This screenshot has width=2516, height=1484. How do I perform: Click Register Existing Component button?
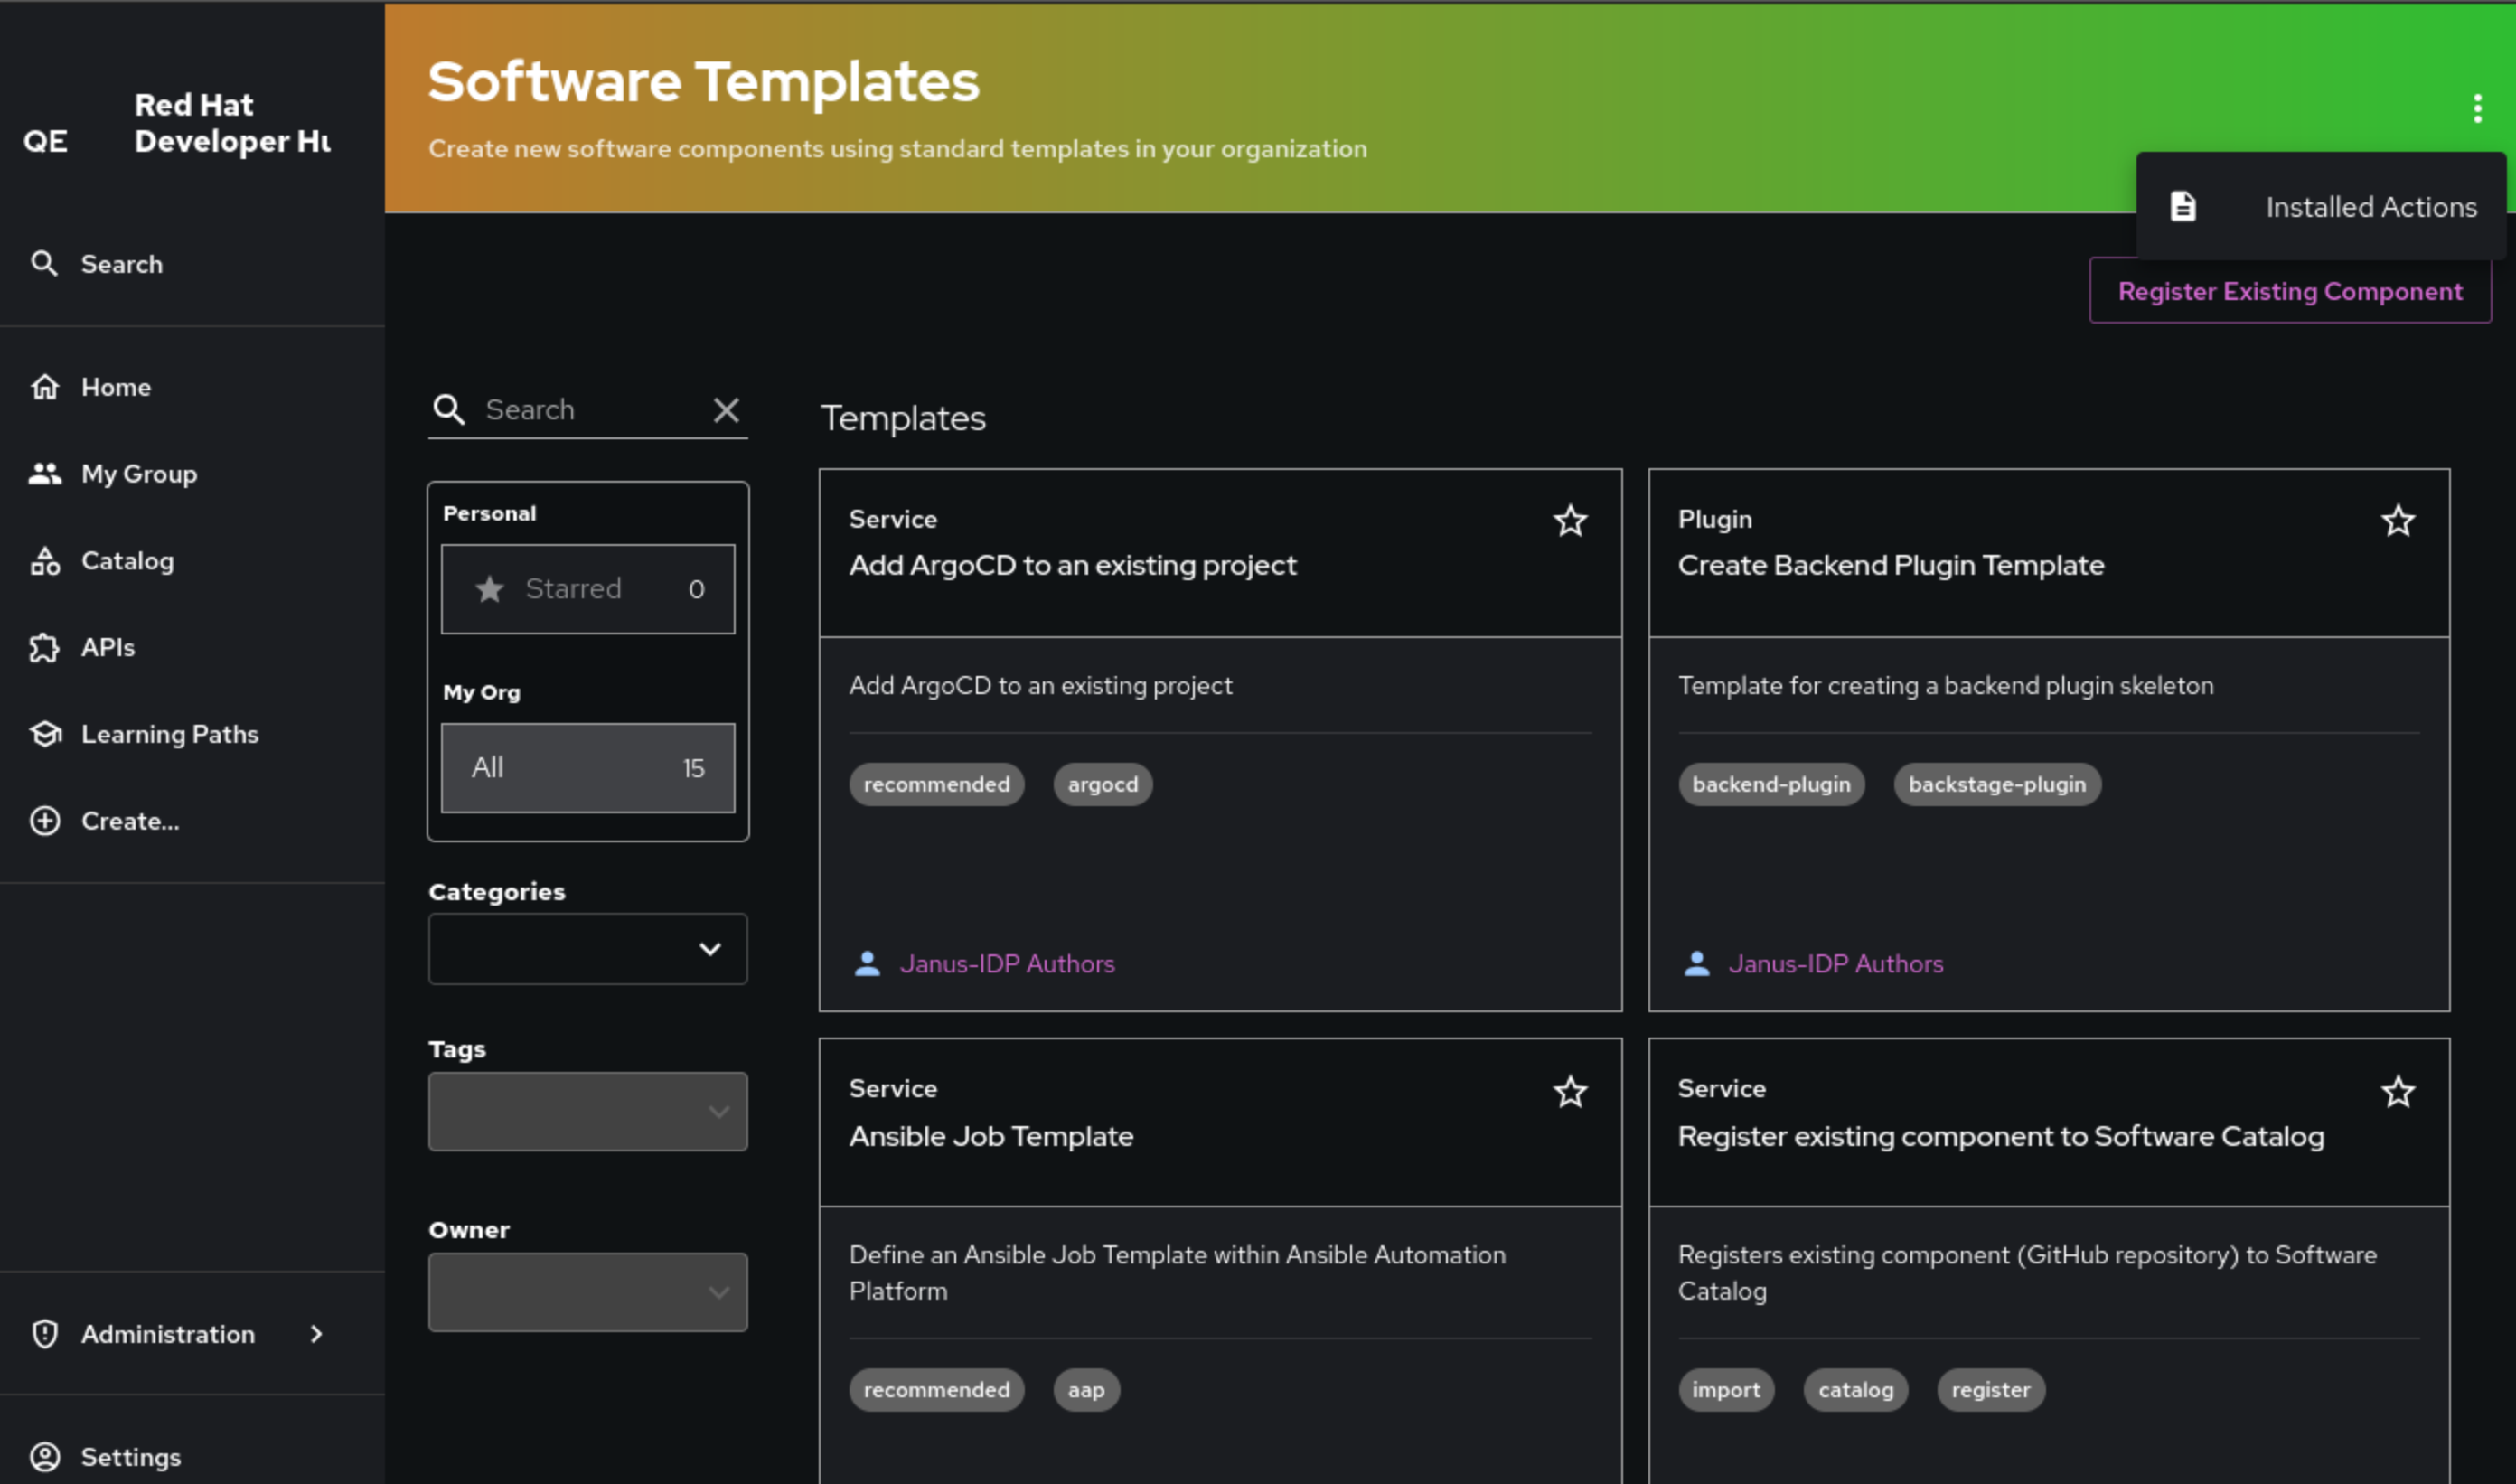(x=2289, y=291)
